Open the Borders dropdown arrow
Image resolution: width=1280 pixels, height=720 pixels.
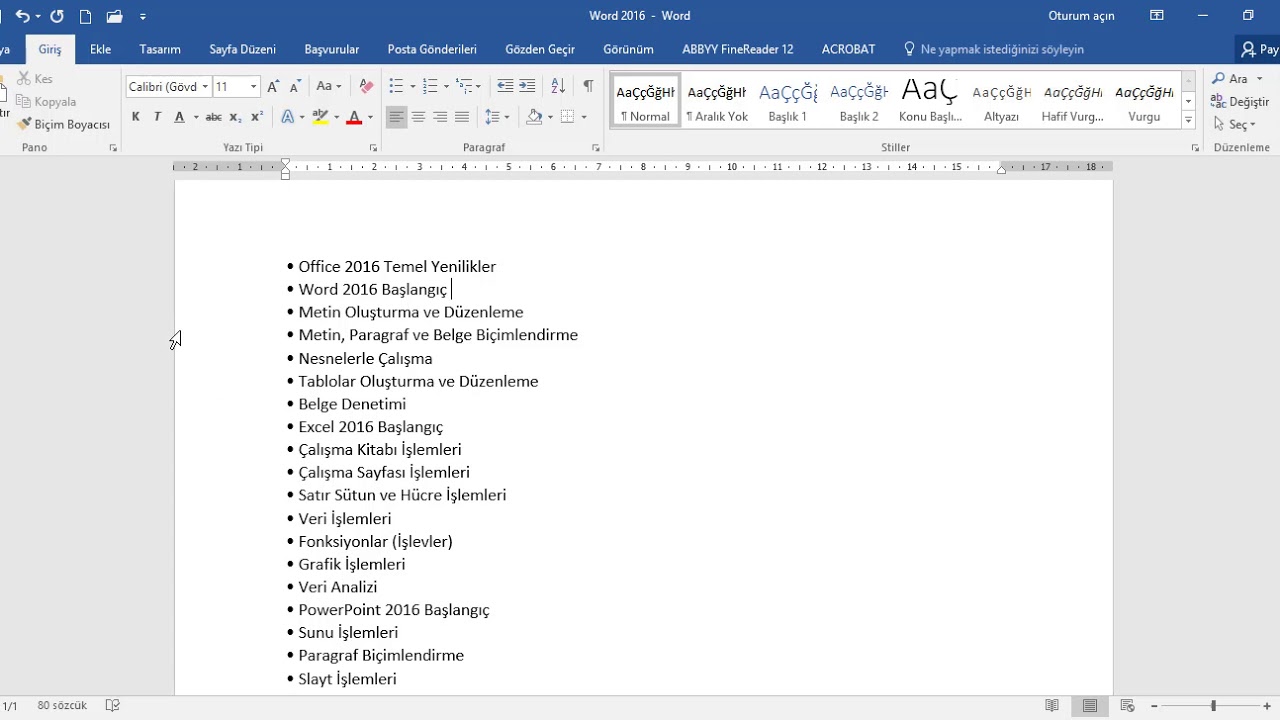584,117
